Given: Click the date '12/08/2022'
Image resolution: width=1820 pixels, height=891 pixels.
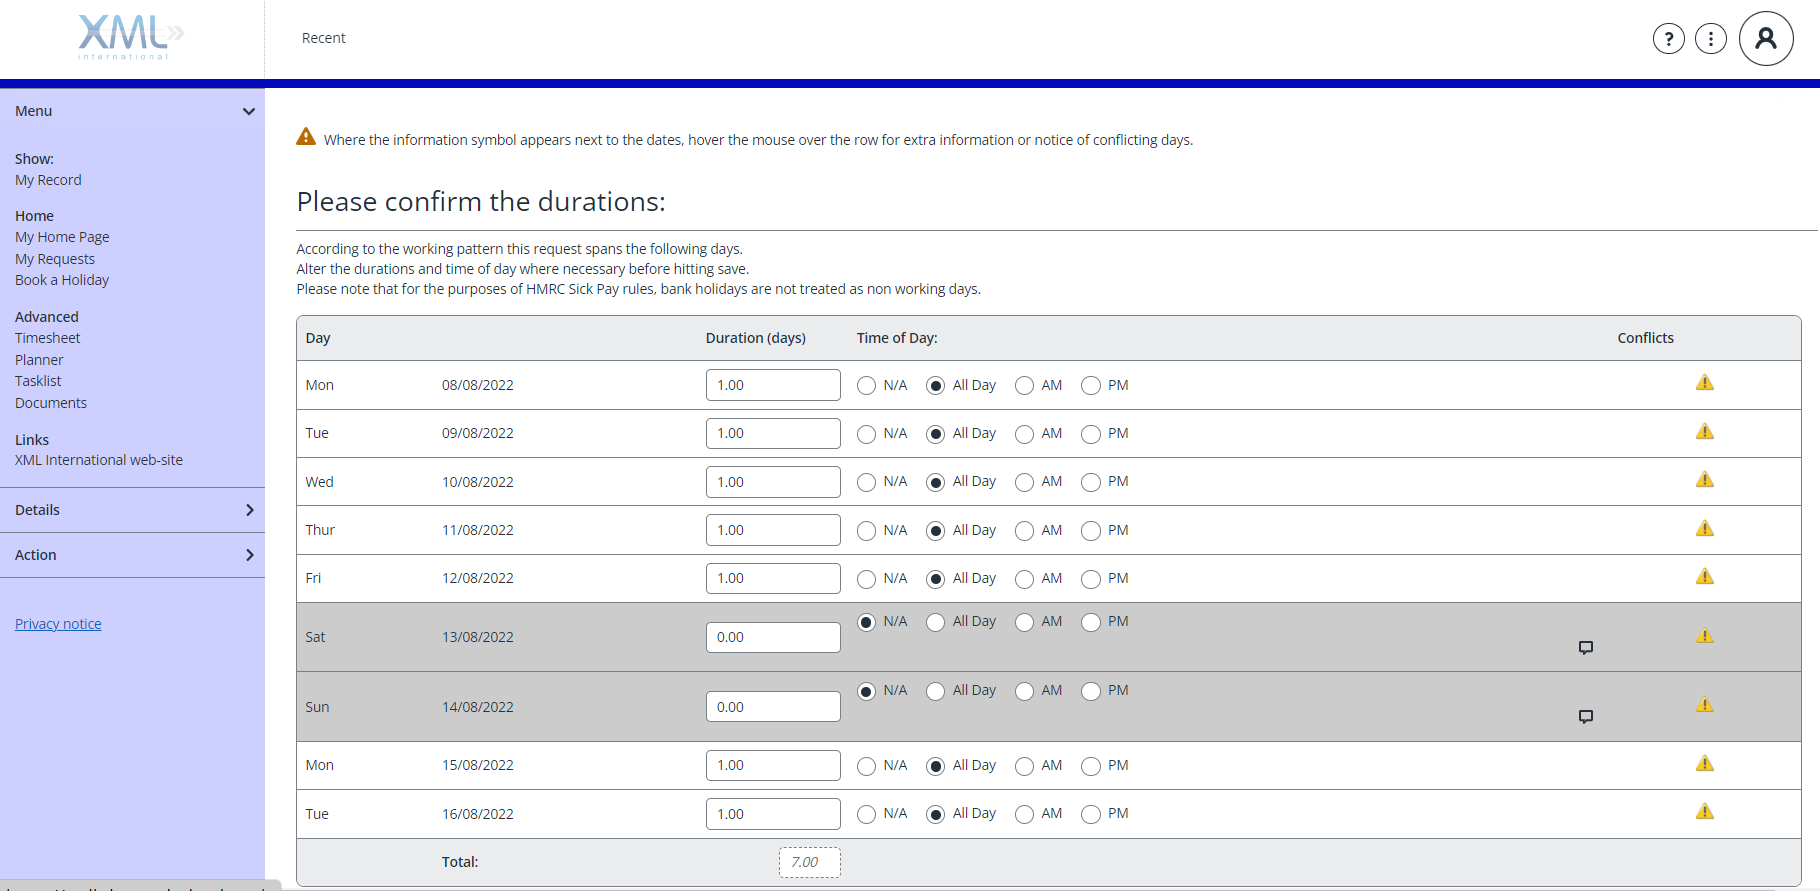Looking at the screenshot, I should click(478, 578).
